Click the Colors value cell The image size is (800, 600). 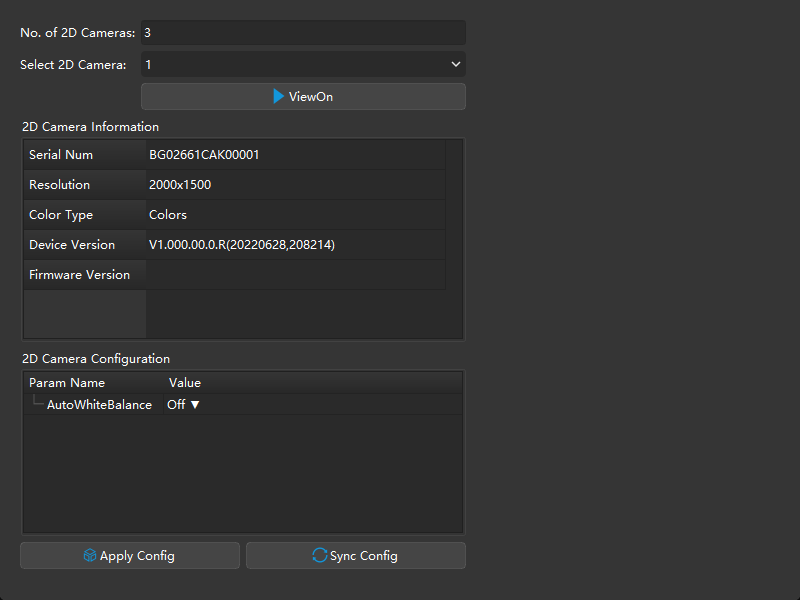point(168,215)
